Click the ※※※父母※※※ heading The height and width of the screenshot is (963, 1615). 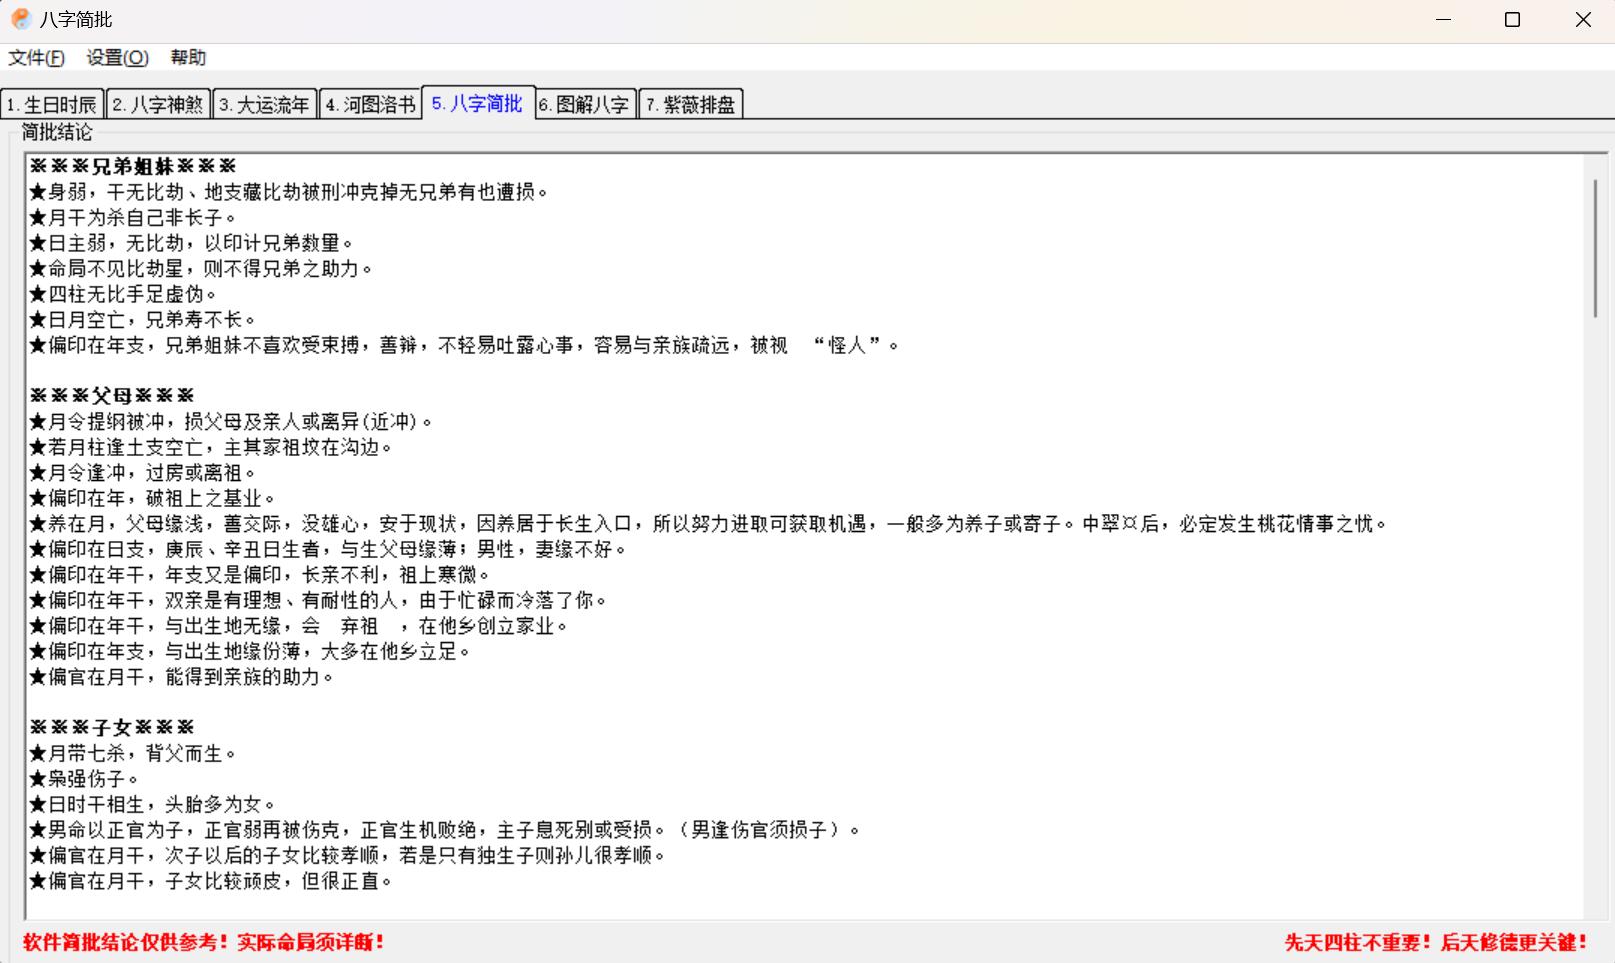[112, 396]
